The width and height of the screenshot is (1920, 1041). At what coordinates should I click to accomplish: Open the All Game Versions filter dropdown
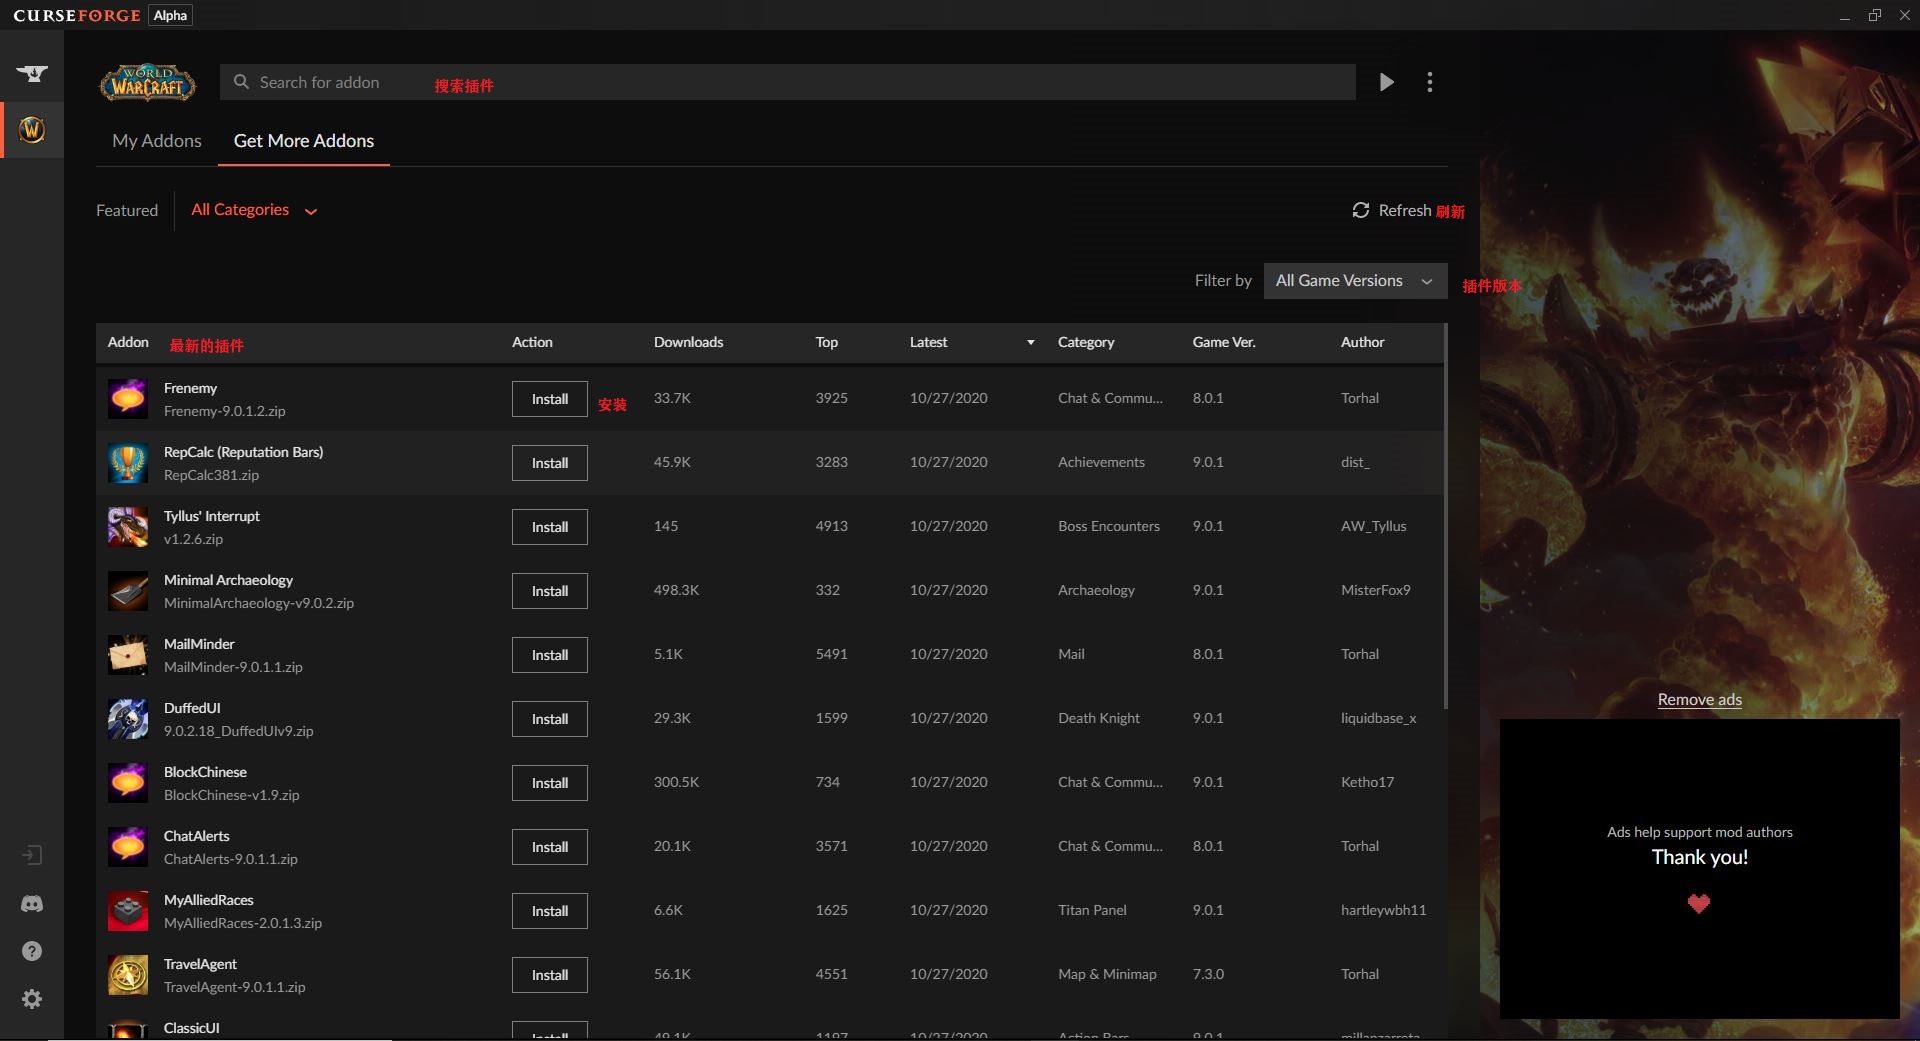pos(1355,281)
